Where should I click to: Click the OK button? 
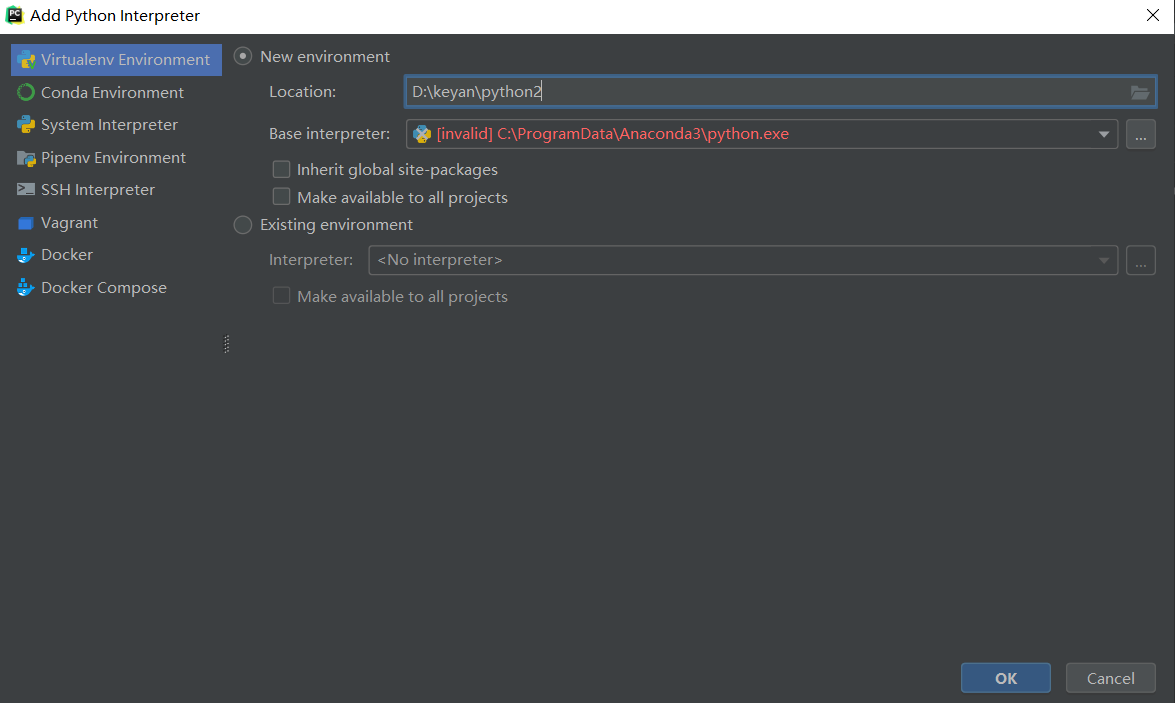point(1005,678)
